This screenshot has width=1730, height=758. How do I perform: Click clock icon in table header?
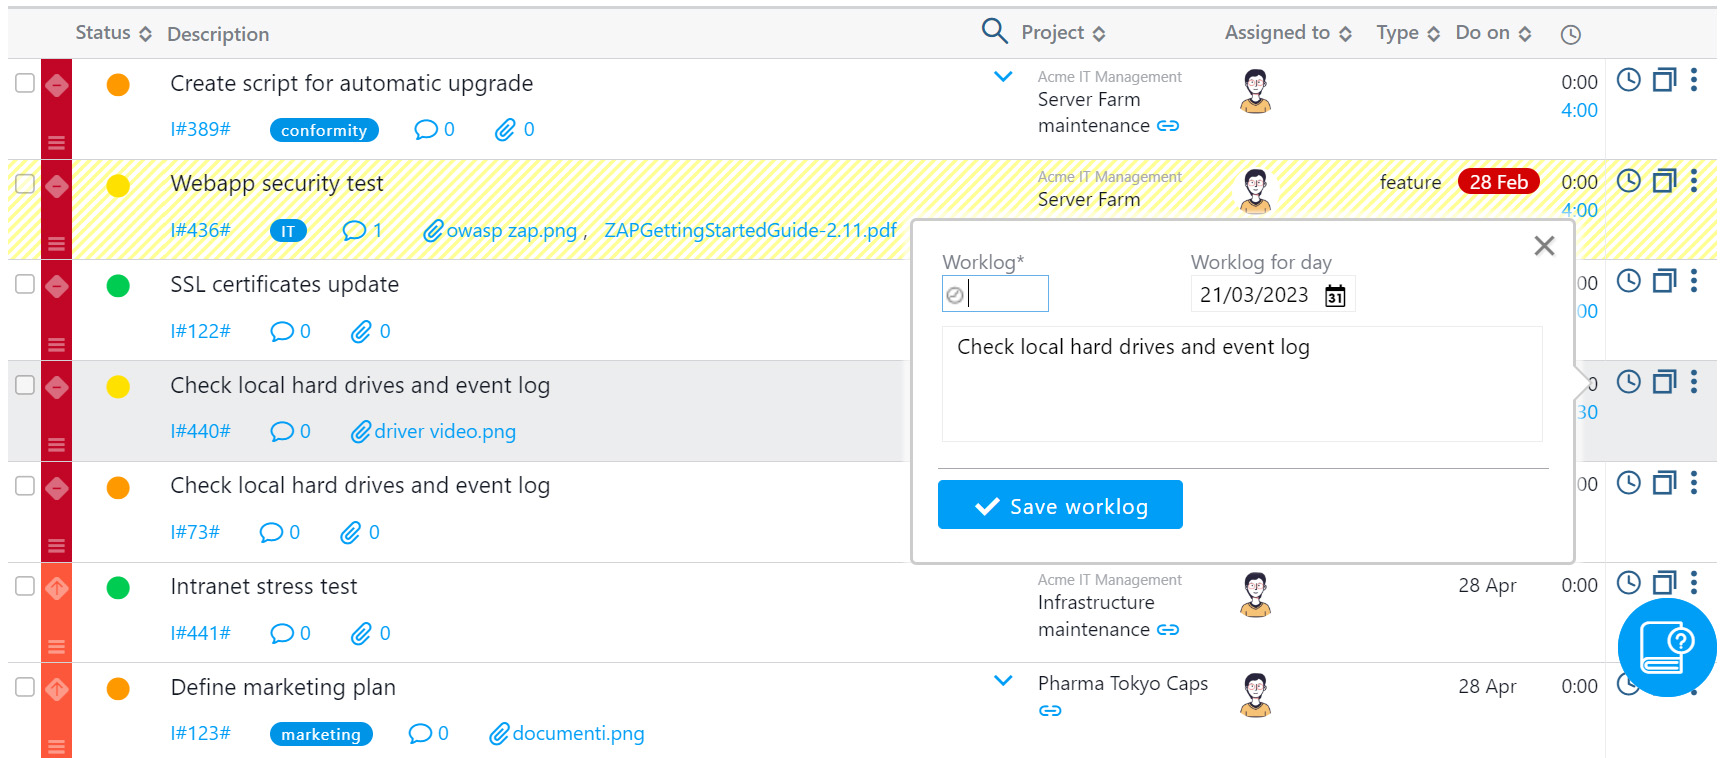coord(1571,35)
